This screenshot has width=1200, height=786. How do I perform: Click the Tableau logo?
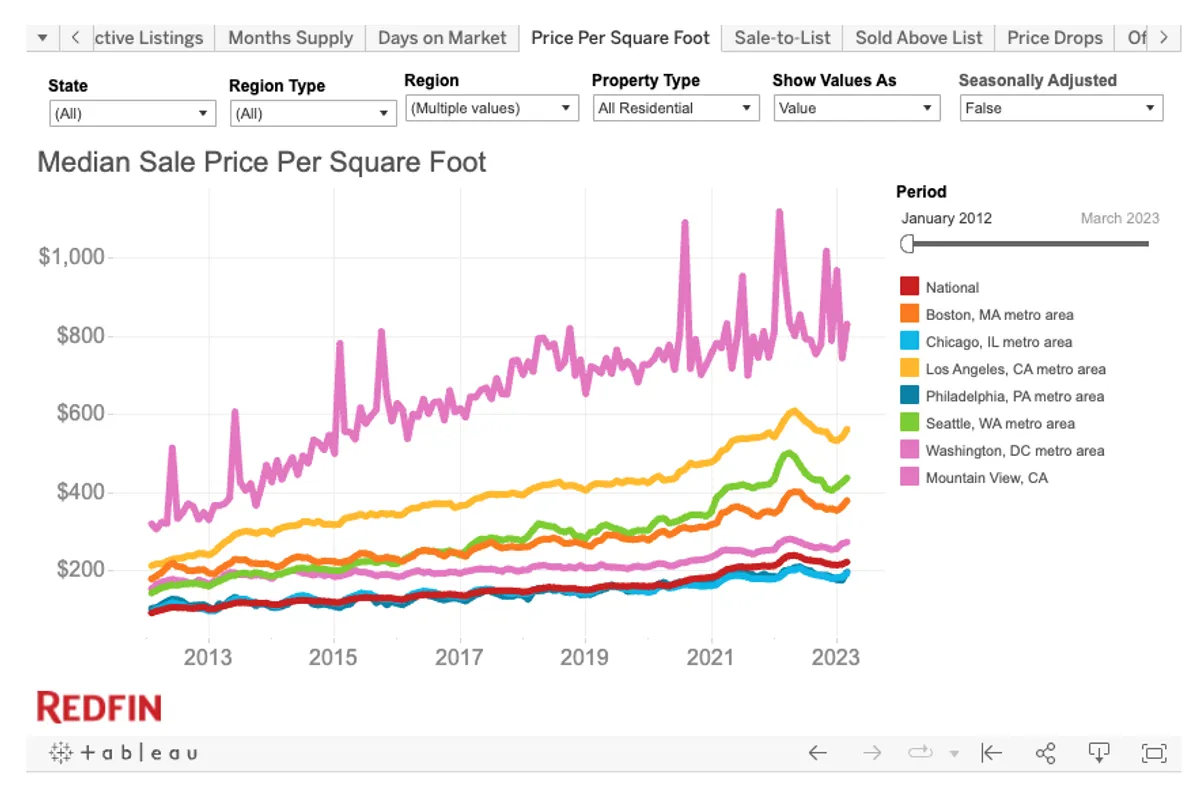click(123, 753)
